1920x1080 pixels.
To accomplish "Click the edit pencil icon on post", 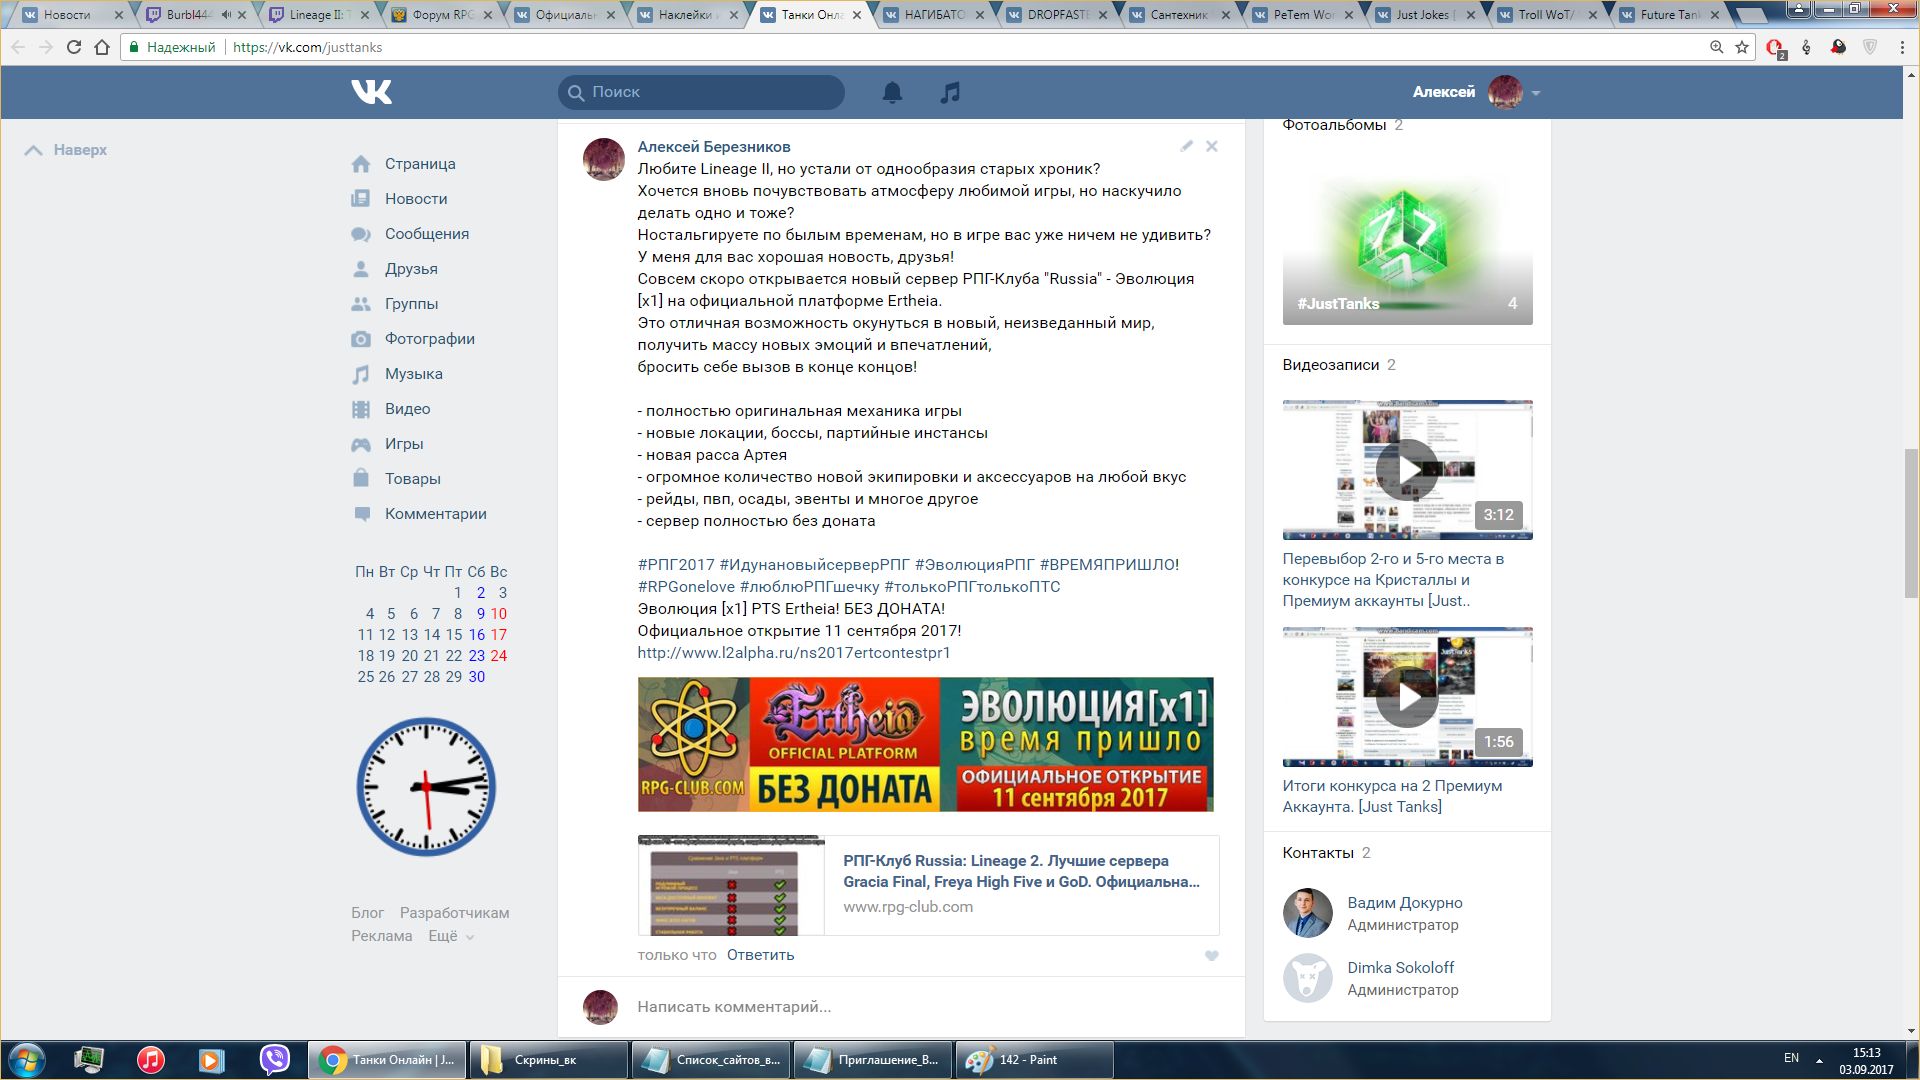I will click(x=1186, y=146).
